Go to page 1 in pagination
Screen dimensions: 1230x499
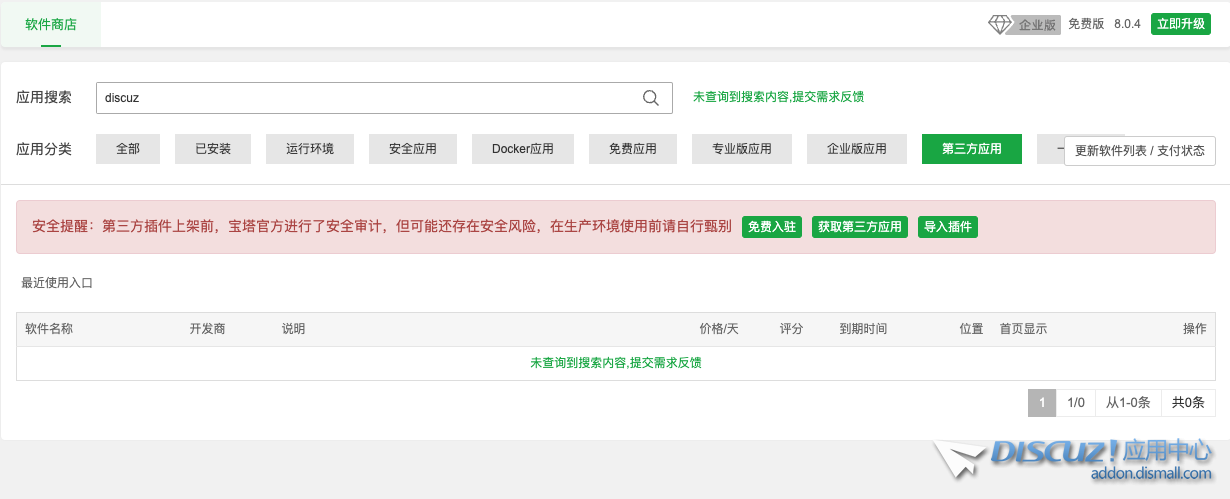pos(1041,403)
